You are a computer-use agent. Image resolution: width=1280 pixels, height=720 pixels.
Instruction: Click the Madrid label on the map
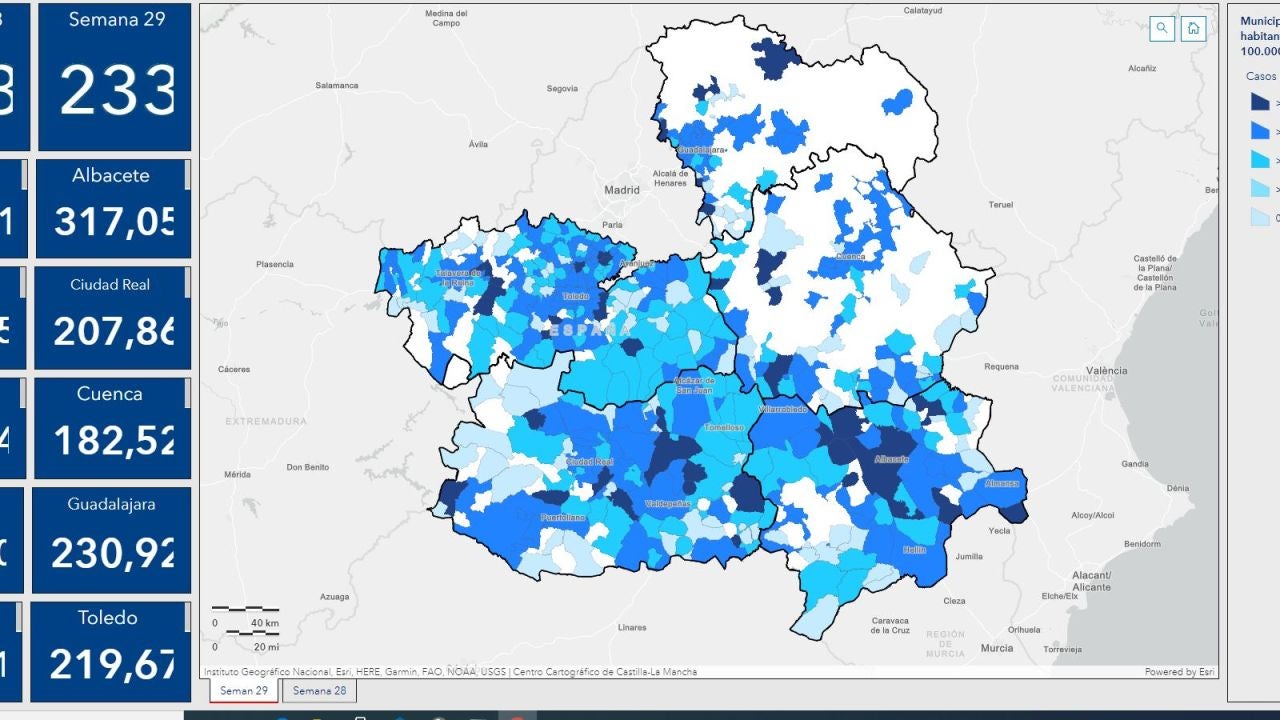(x=621, y=189)
